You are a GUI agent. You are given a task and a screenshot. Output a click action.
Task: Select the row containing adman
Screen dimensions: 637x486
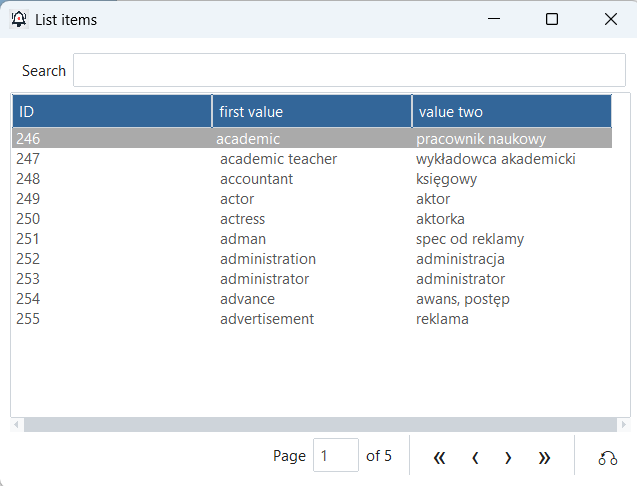coord(243,239)
